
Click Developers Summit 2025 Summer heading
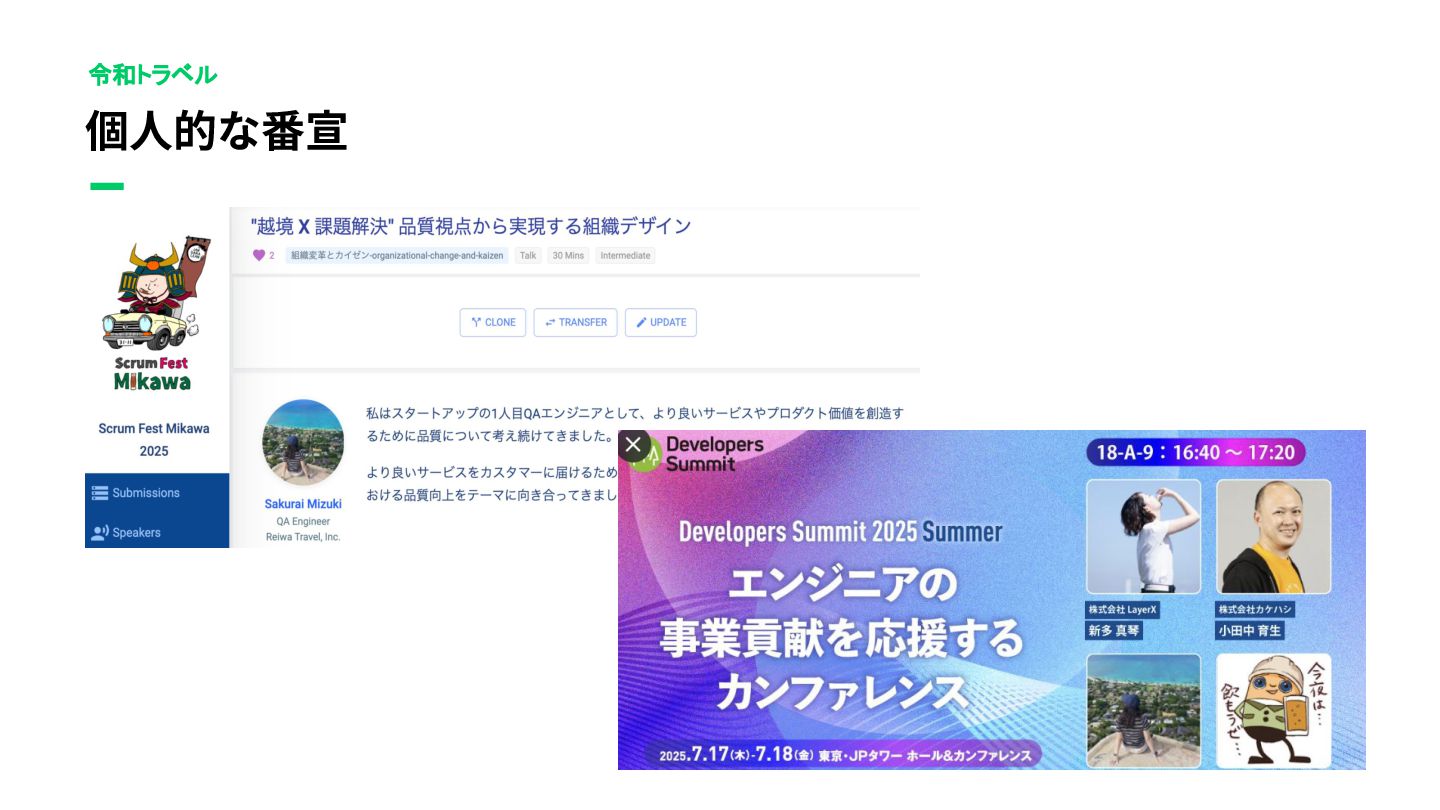tap(840, 531)
